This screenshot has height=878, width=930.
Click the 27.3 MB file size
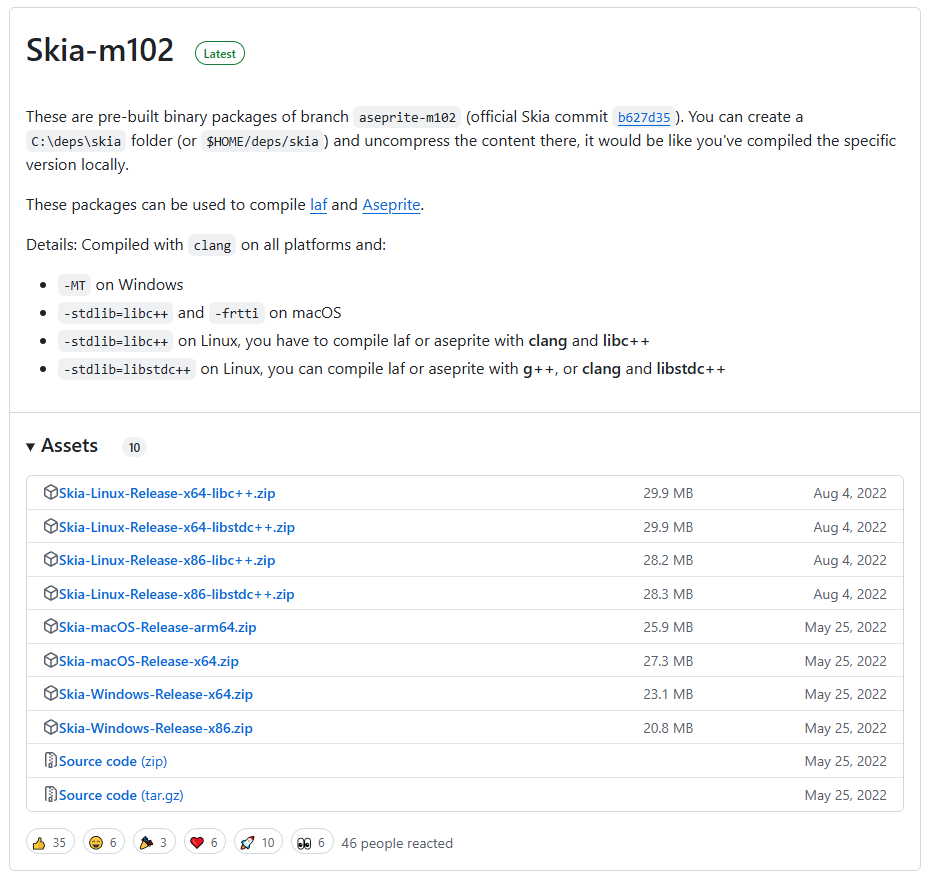[x=668, y=661]
